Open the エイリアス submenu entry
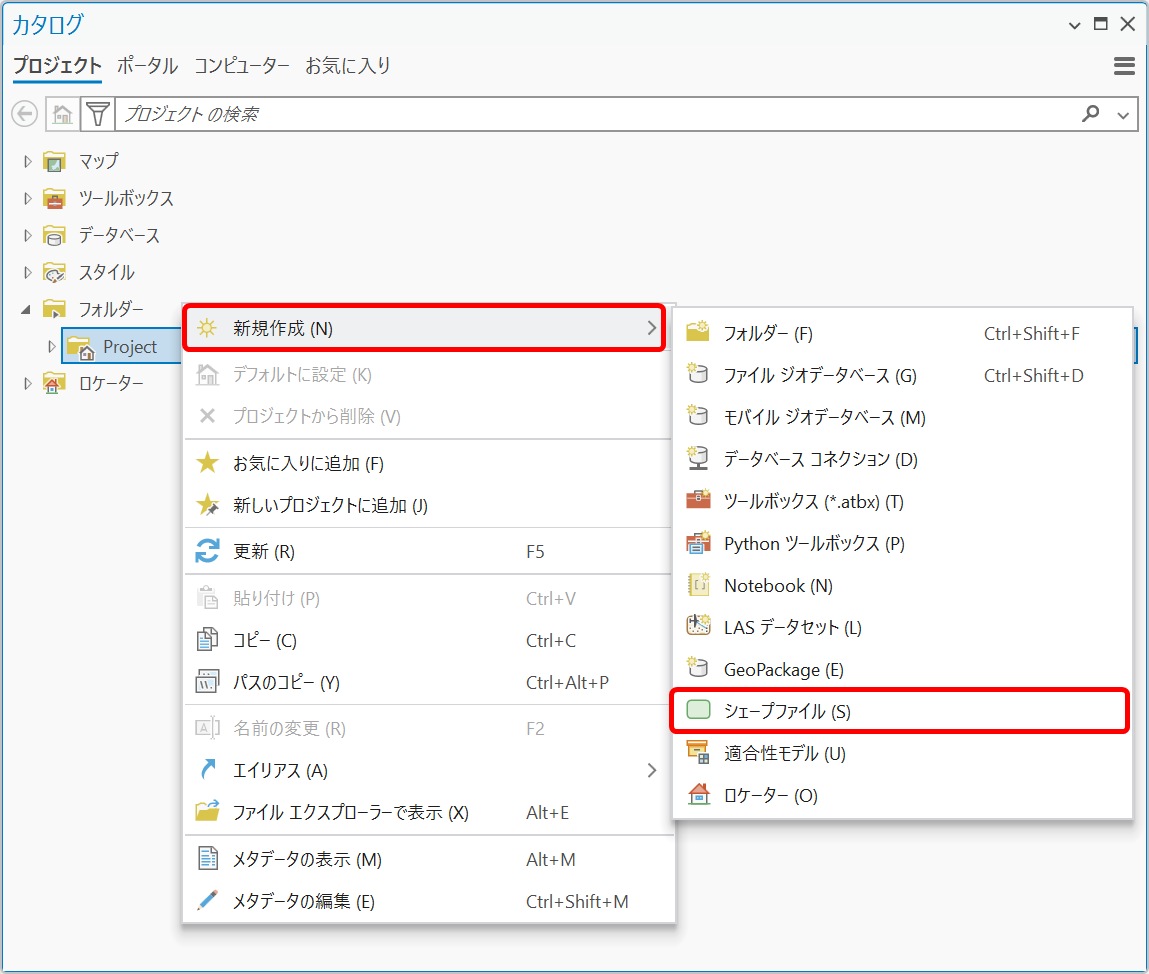The width and height of the screenshot is (1149, 974). pos(280,770)
